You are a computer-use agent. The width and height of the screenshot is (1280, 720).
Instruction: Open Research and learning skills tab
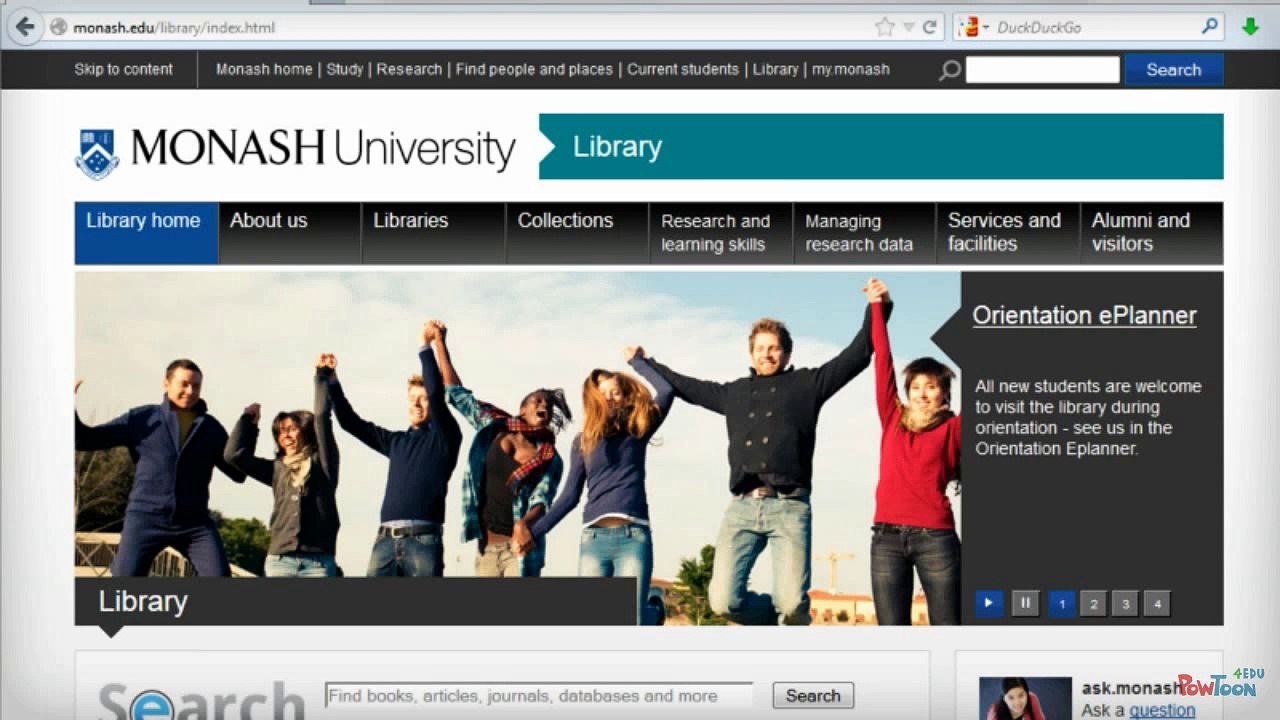tap(721, 233)
